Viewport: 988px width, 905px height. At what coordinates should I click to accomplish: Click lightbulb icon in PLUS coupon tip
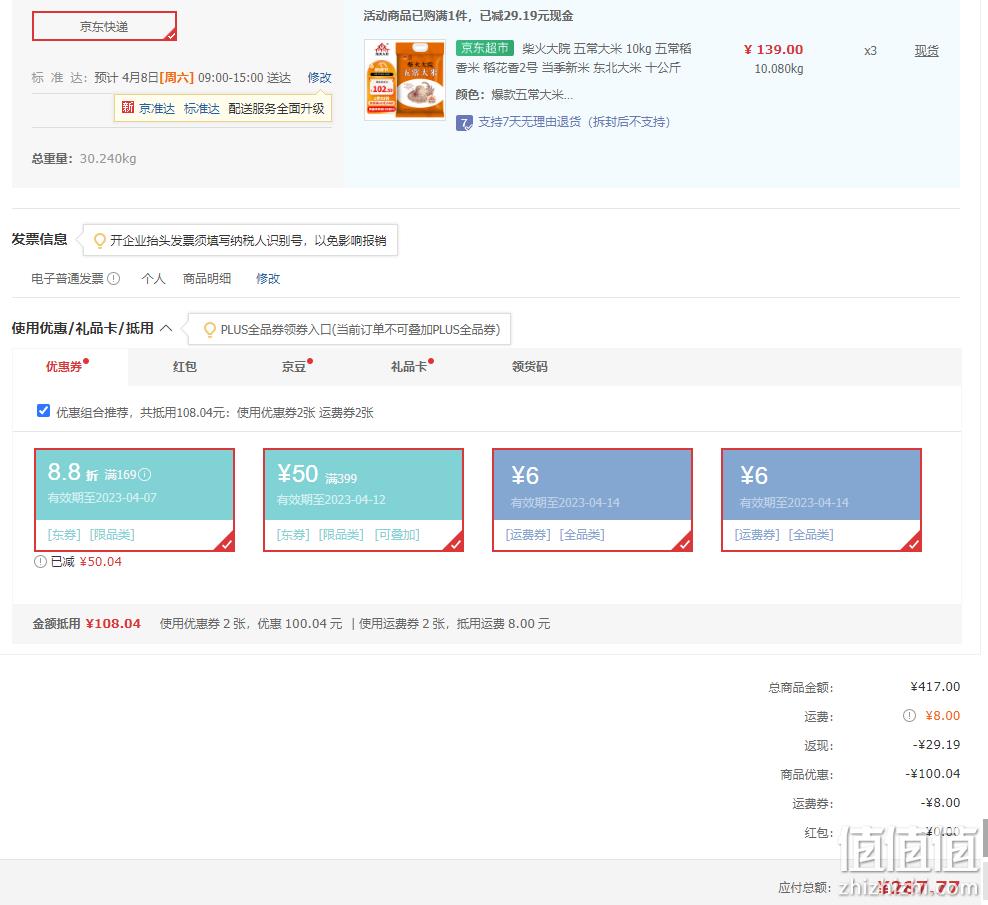[x=210, y=329]
